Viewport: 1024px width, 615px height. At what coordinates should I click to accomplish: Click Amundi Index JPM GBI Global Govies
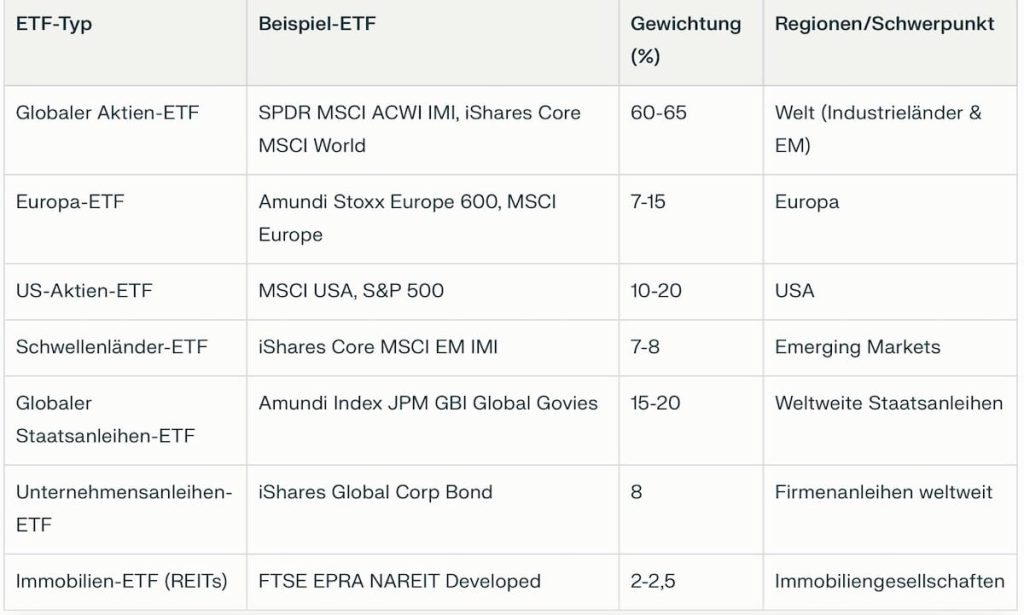point(428,403)
